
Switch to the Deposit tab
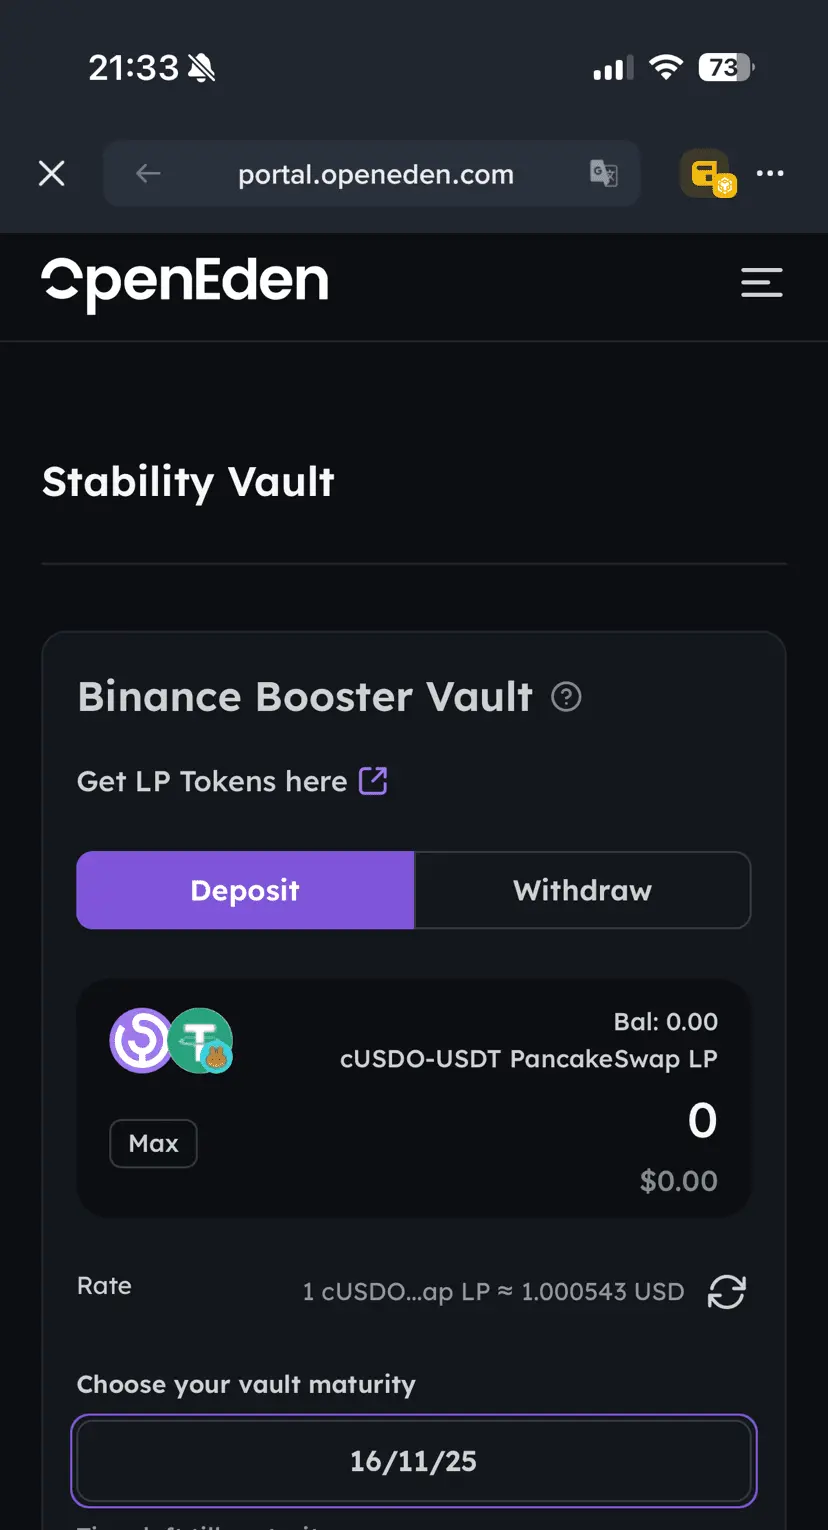[245, 890]
